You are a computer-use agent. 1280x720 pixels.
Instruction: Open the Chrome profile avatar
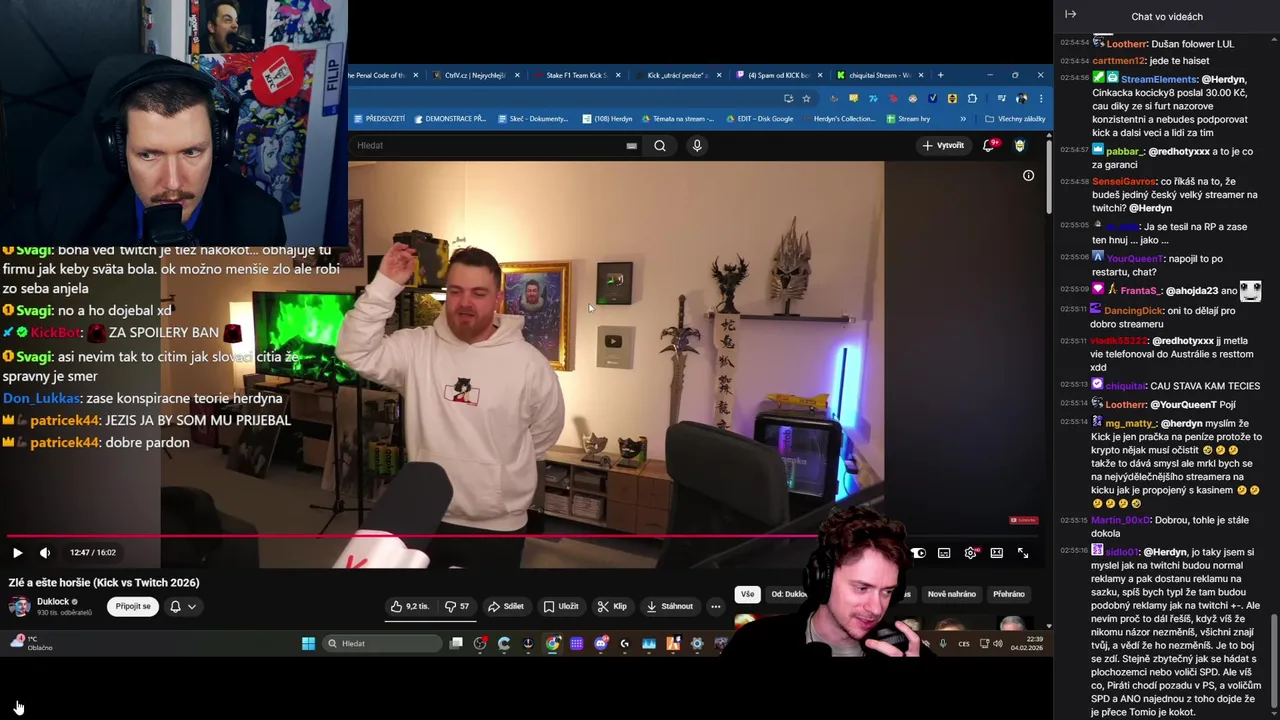coord(1021,99)
